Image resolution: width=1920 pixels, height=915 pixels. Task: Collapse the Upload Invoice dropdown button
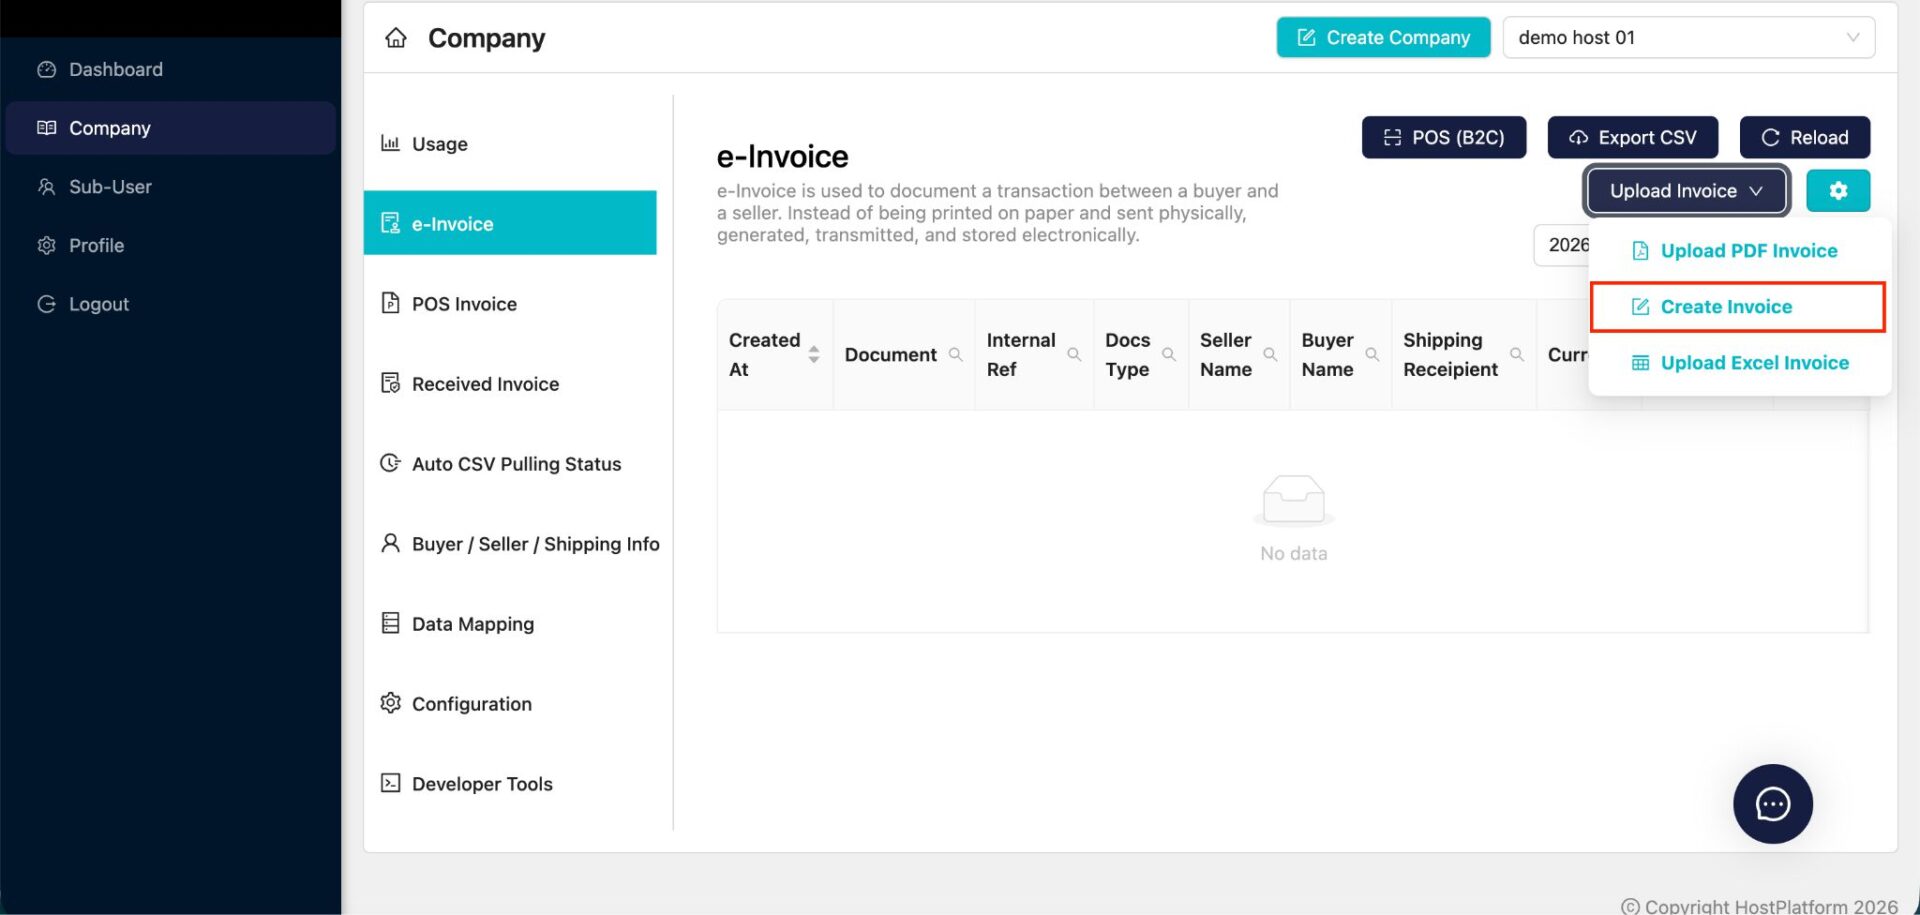pyautogui.click(x=1685, y=191)
